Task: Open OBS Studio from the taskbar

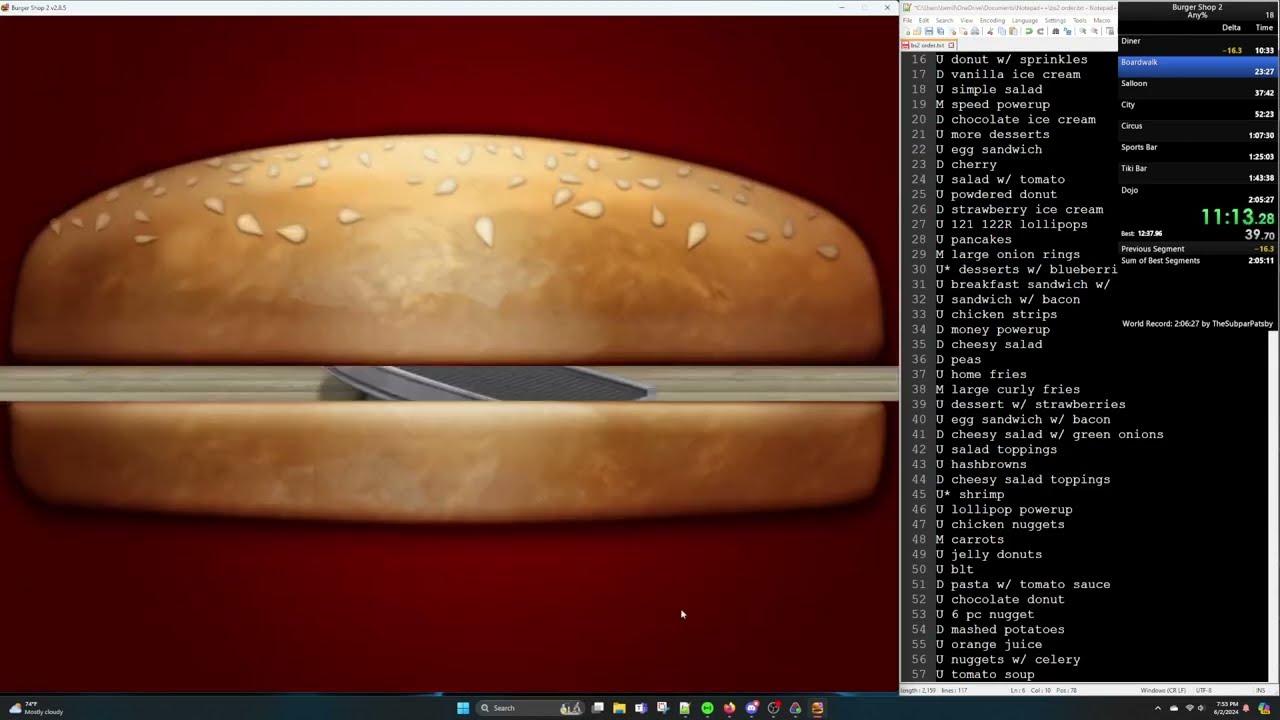Action: 773,708
